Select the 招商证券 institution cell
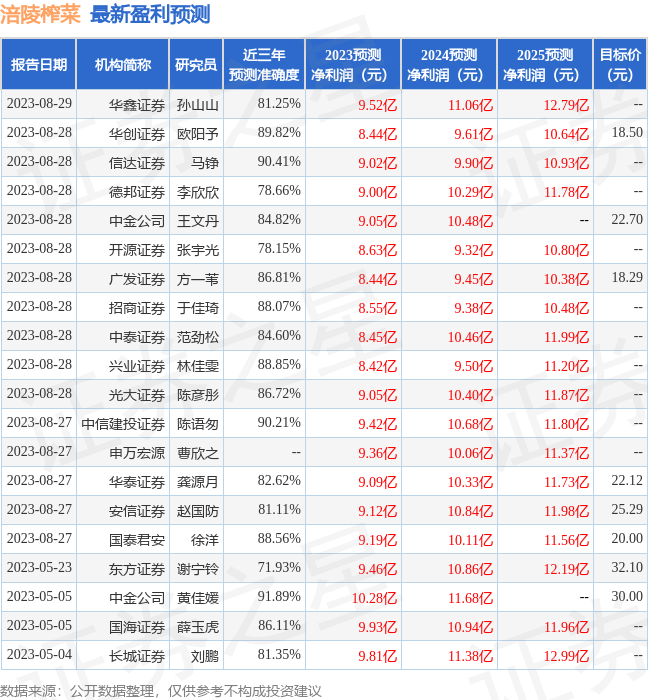Viewport: 648px width, 700px height. click(123, 307)
